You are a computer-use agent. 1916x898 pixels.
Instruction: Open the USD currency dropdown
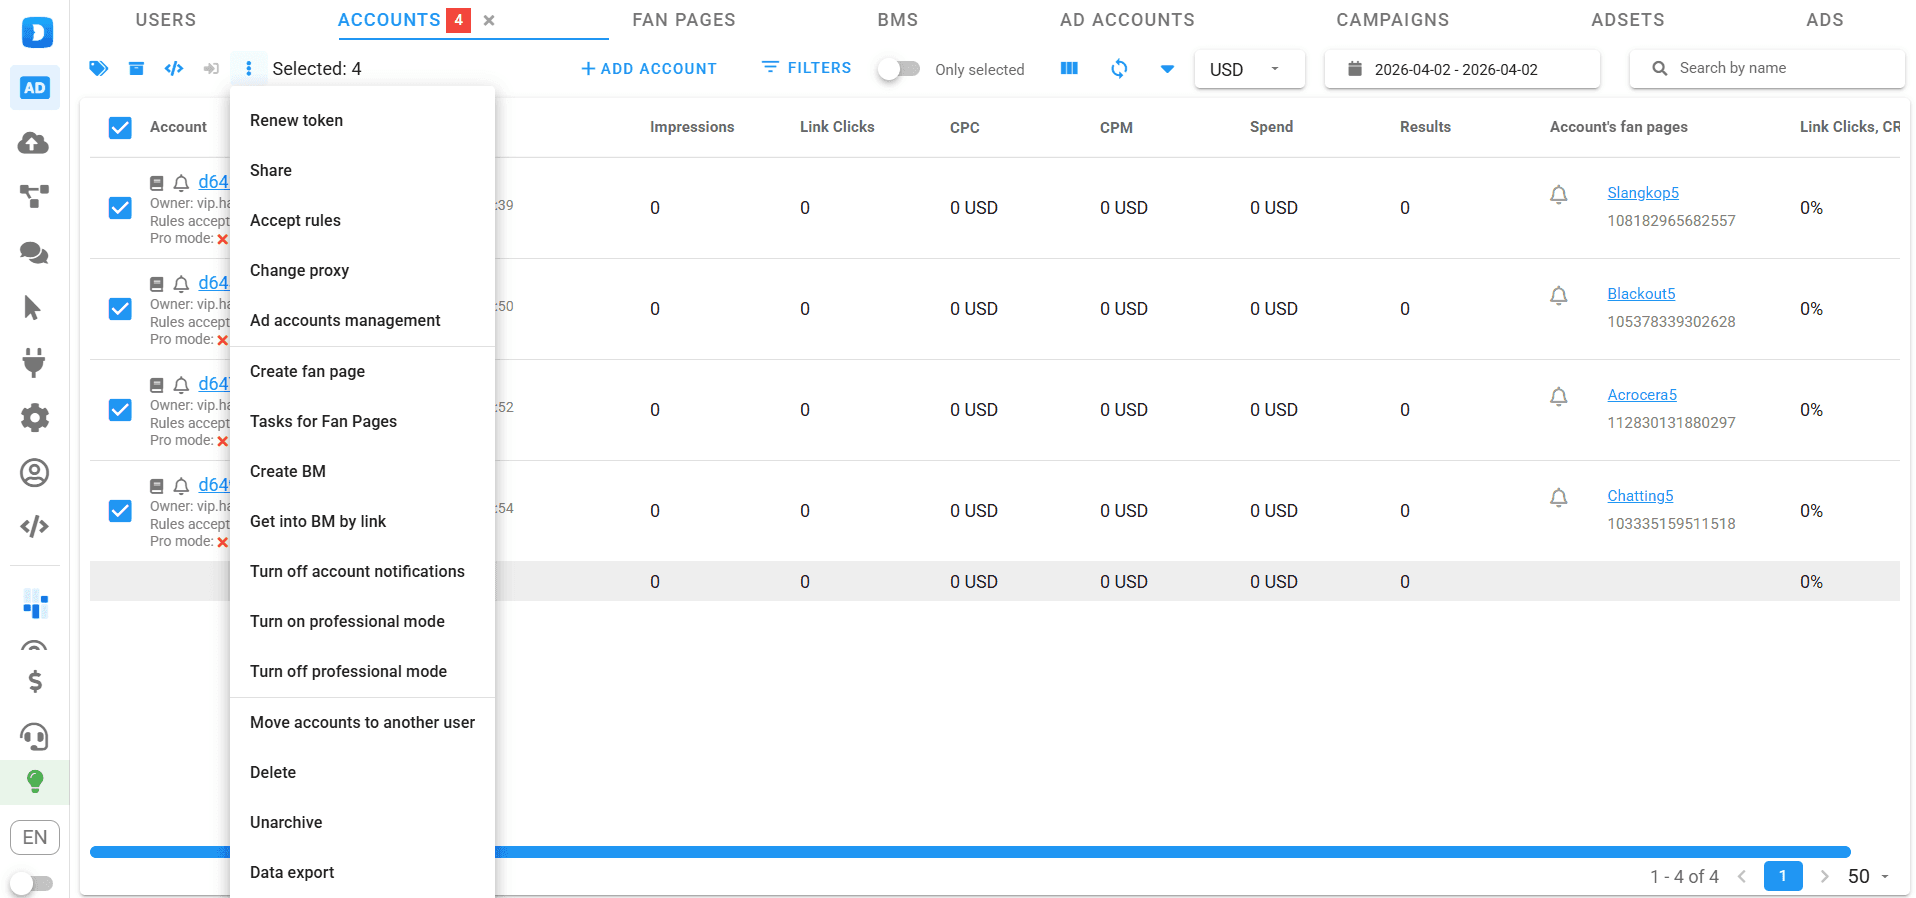click(x=1248, y=69)
